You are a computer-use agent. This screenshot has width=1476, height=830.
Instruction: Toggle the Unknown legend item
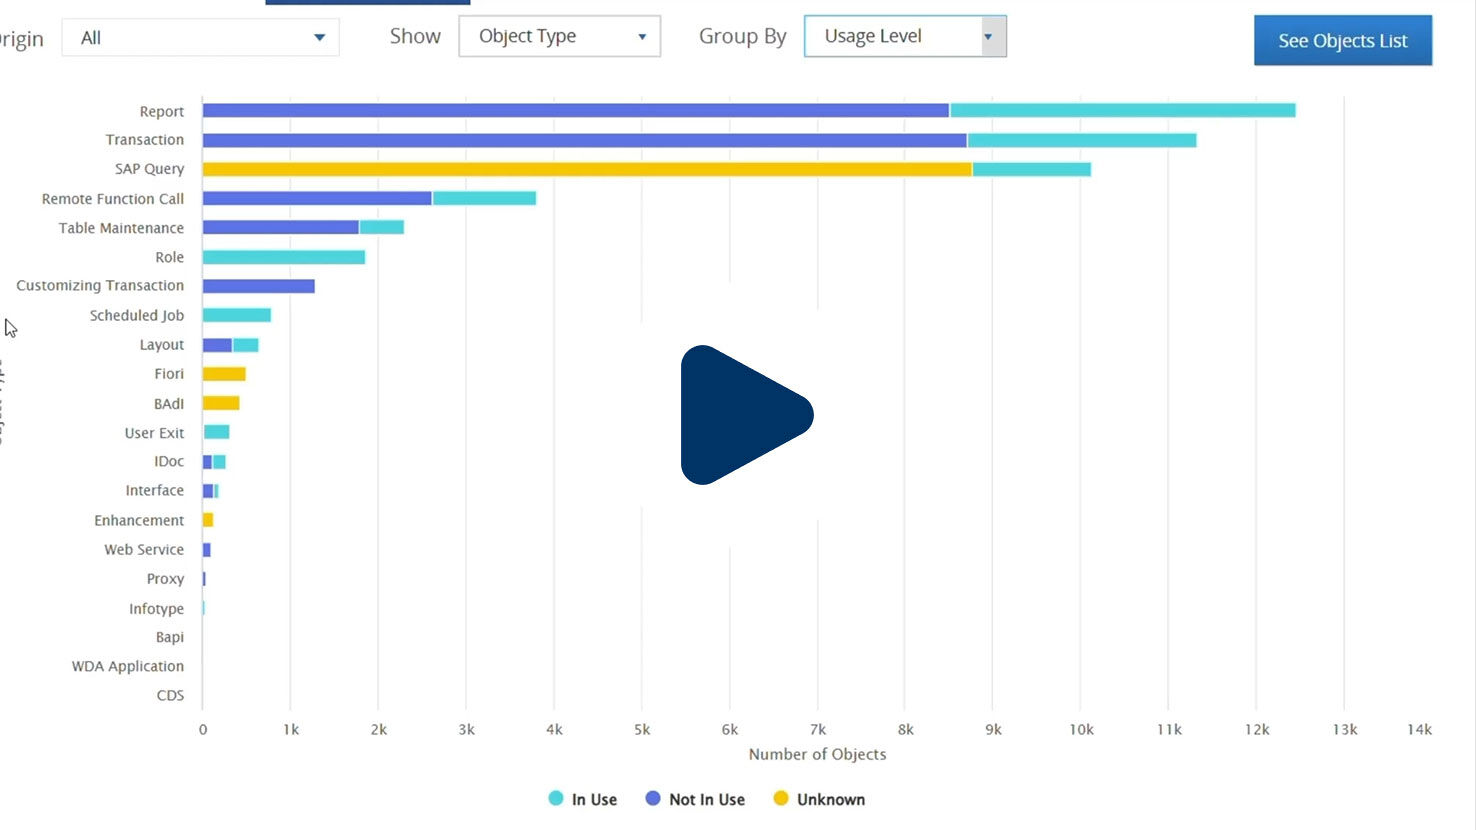pos(820,799)
